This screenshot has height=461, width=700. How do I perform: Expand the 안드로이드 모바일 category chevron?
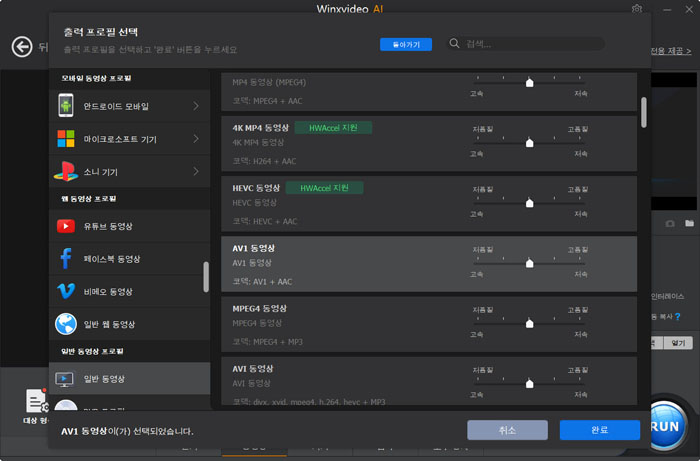tap(195, 105)
